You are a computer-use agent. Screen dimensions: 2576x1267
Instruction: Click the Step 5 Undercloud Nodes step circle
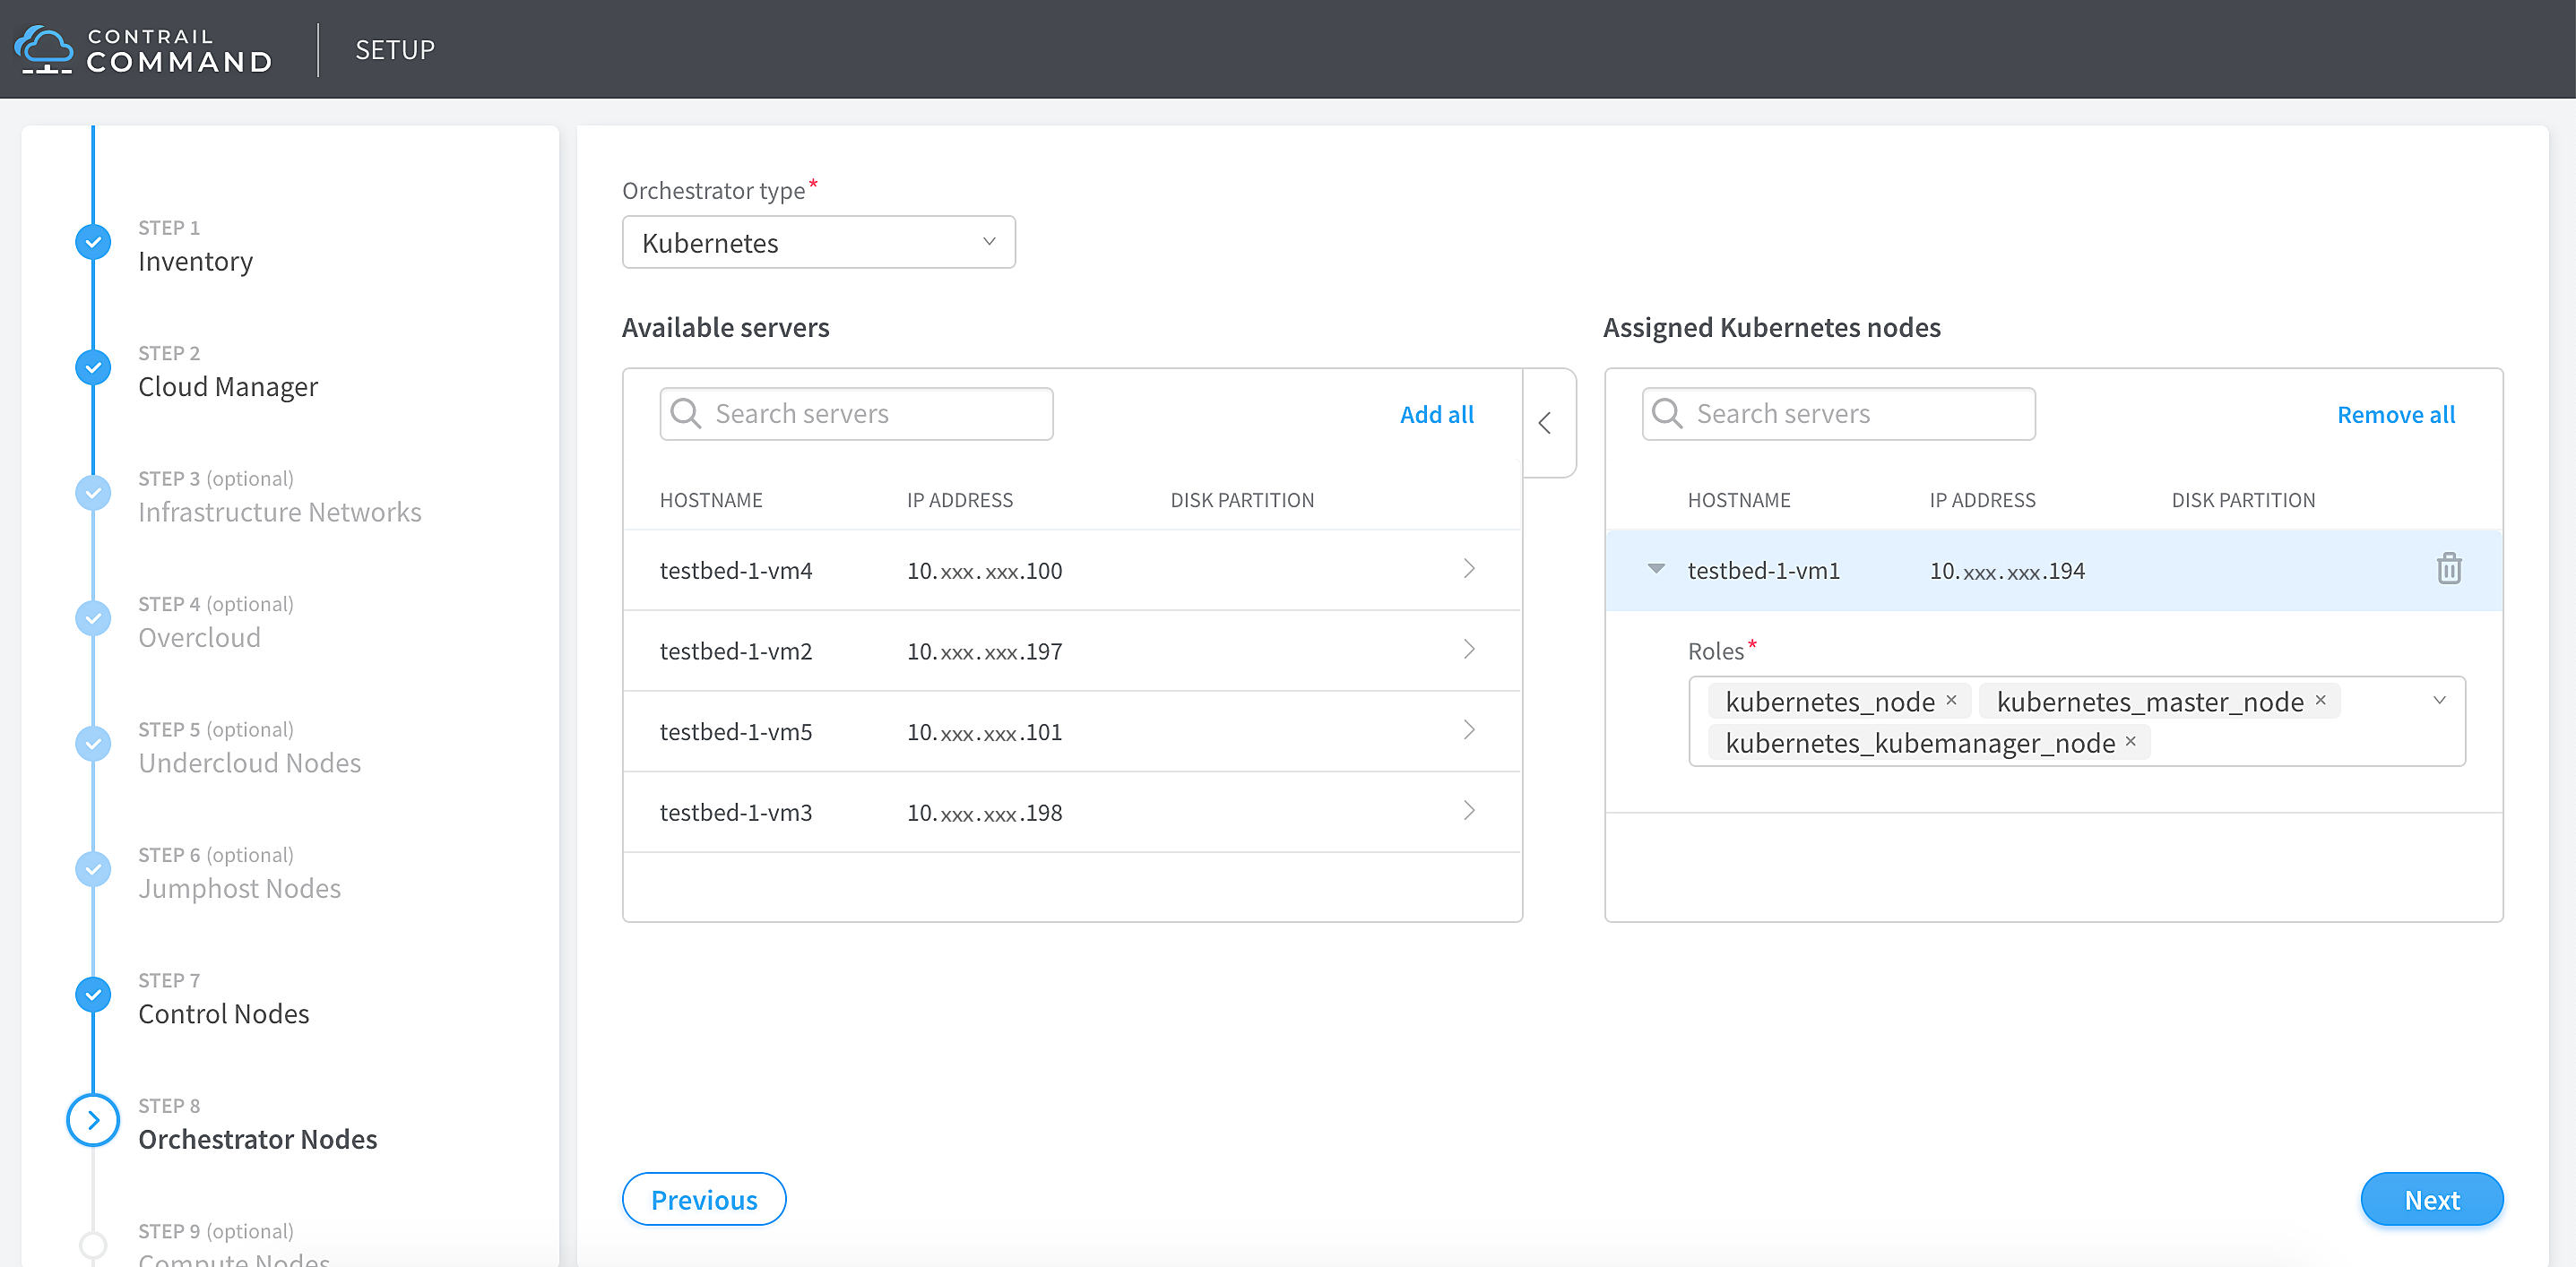pos(93,743)
